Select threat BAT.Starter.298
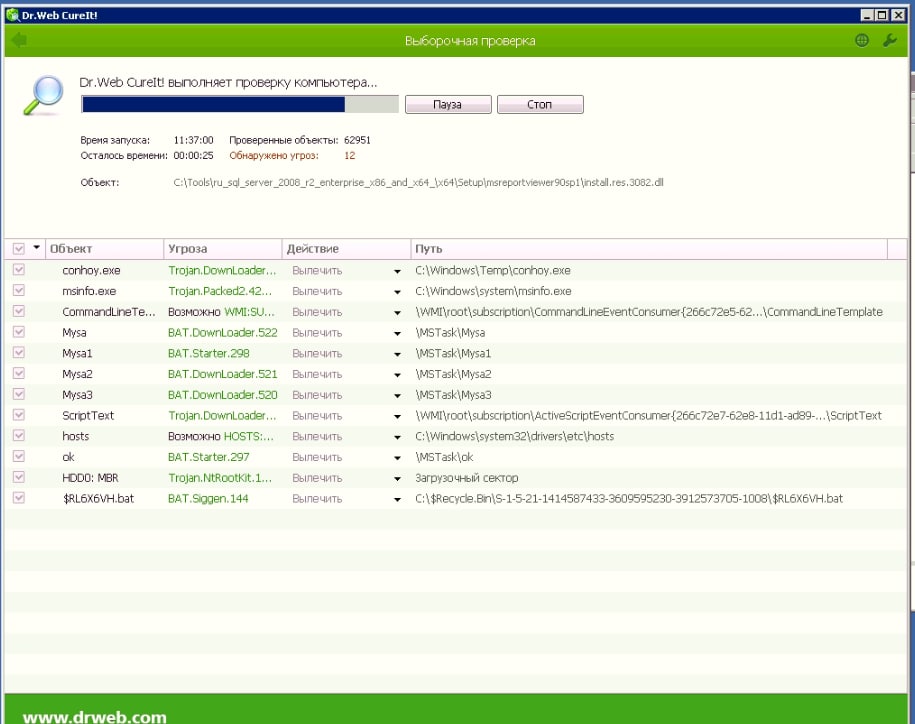Viewport: 915px width, 724px height. (208, 353)
